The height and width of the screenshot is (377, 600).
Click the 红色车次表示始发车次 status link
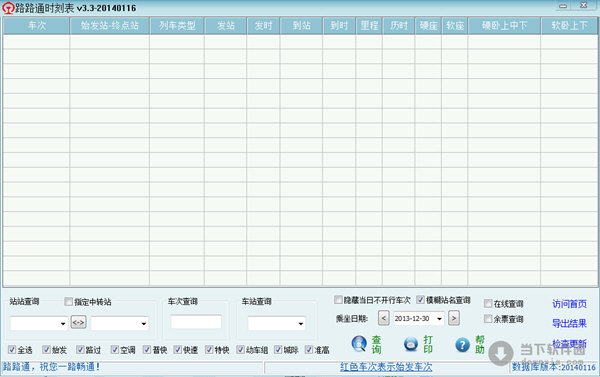point(386,367)
